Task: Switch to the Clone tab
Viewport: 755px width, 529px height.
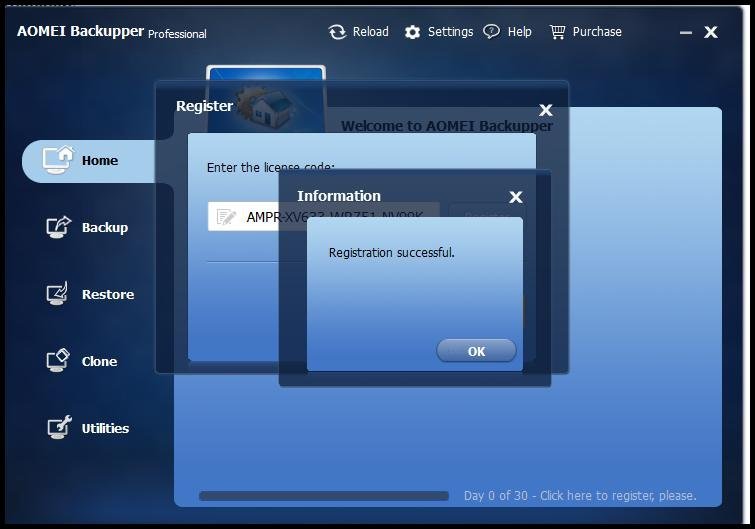Action: point(99,361)
